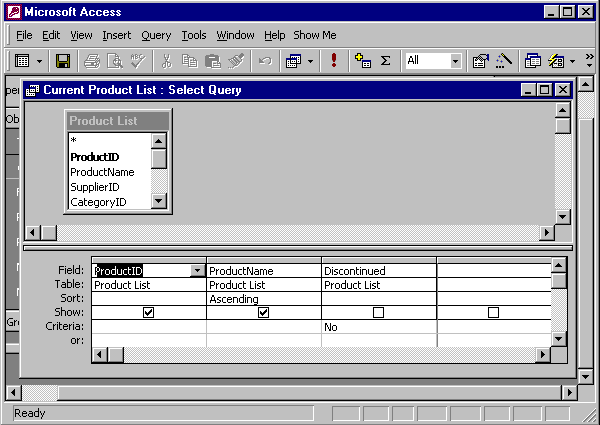The image size is (600, 425).
Task: Click the Current Product List query window icon
Action: coord(33,90)
